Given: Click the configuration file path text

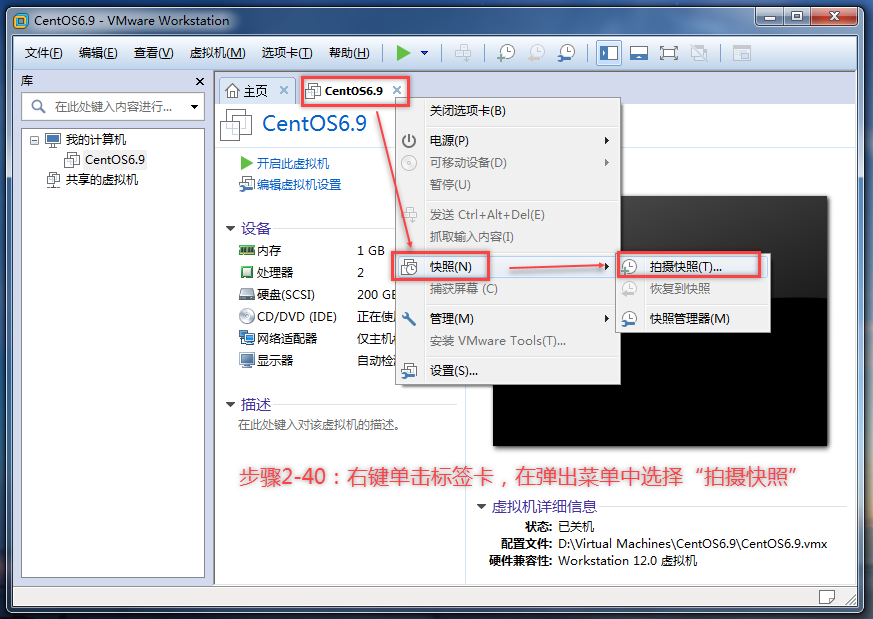Looking at the screenshot, I should [x=693, y=544].
